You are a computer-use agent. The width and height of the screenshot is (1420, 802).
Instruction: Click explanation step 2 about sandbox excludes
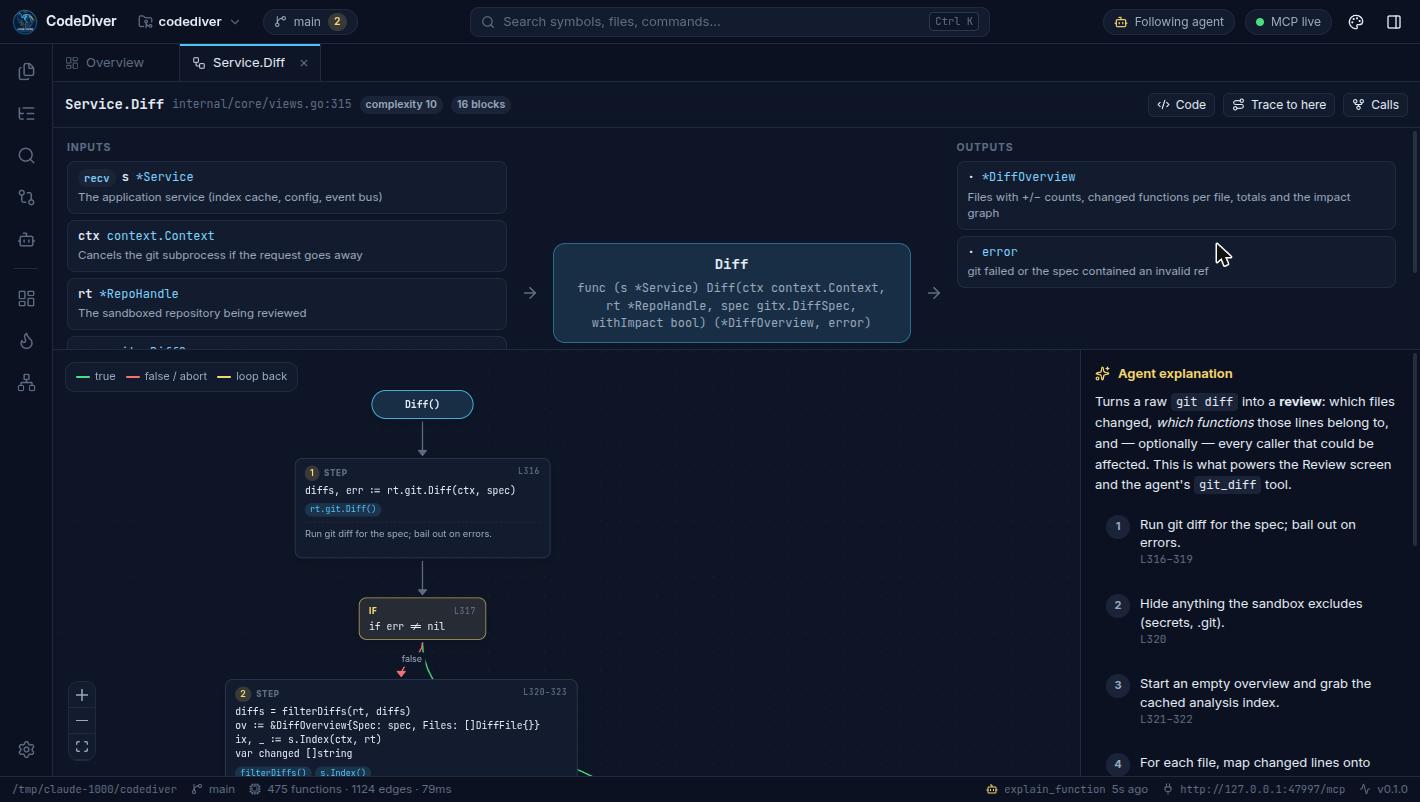[x=1250, y=621]
